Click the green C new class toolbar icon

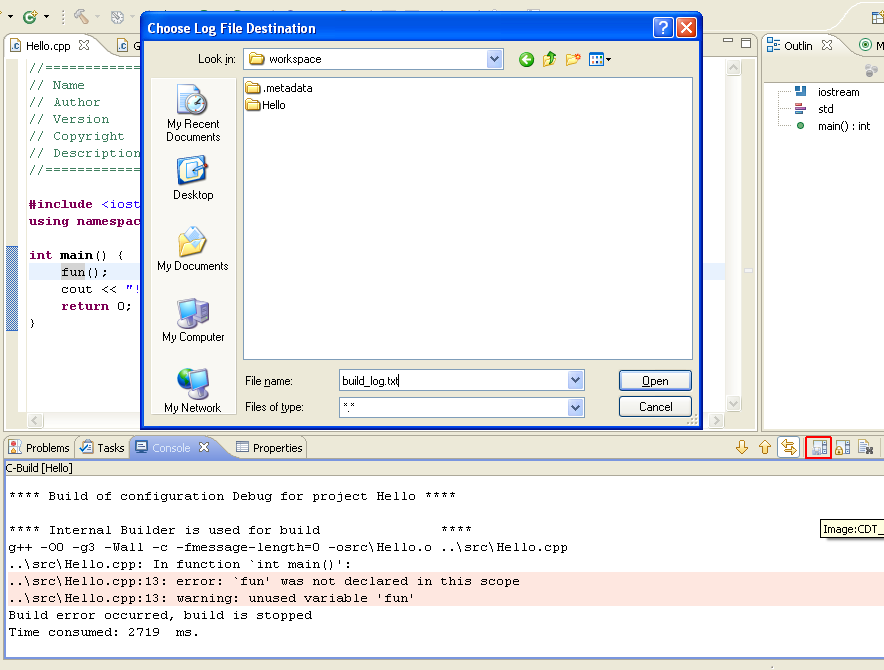(30, 17)
